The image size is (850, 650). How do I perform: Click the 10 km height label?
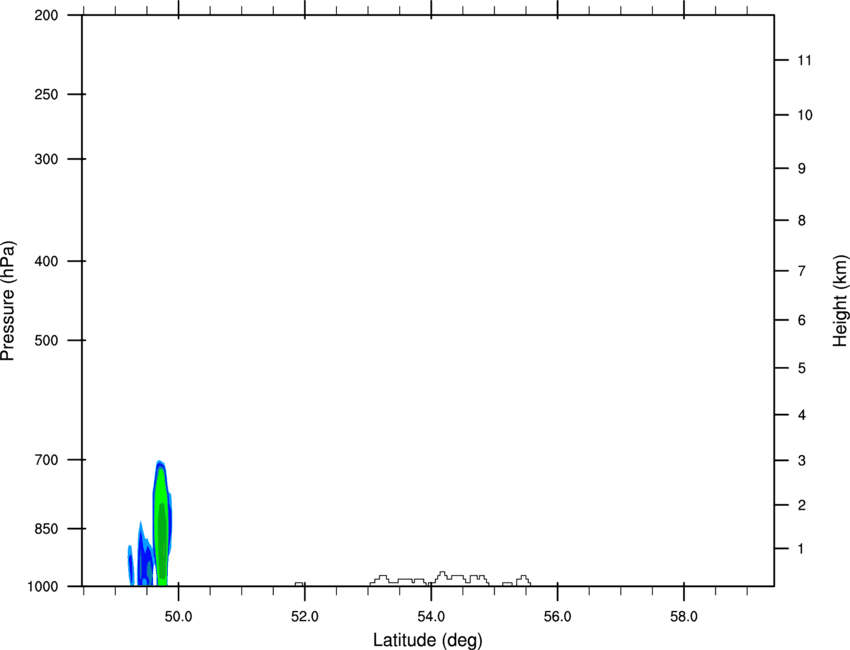click(x=805, y=115)
